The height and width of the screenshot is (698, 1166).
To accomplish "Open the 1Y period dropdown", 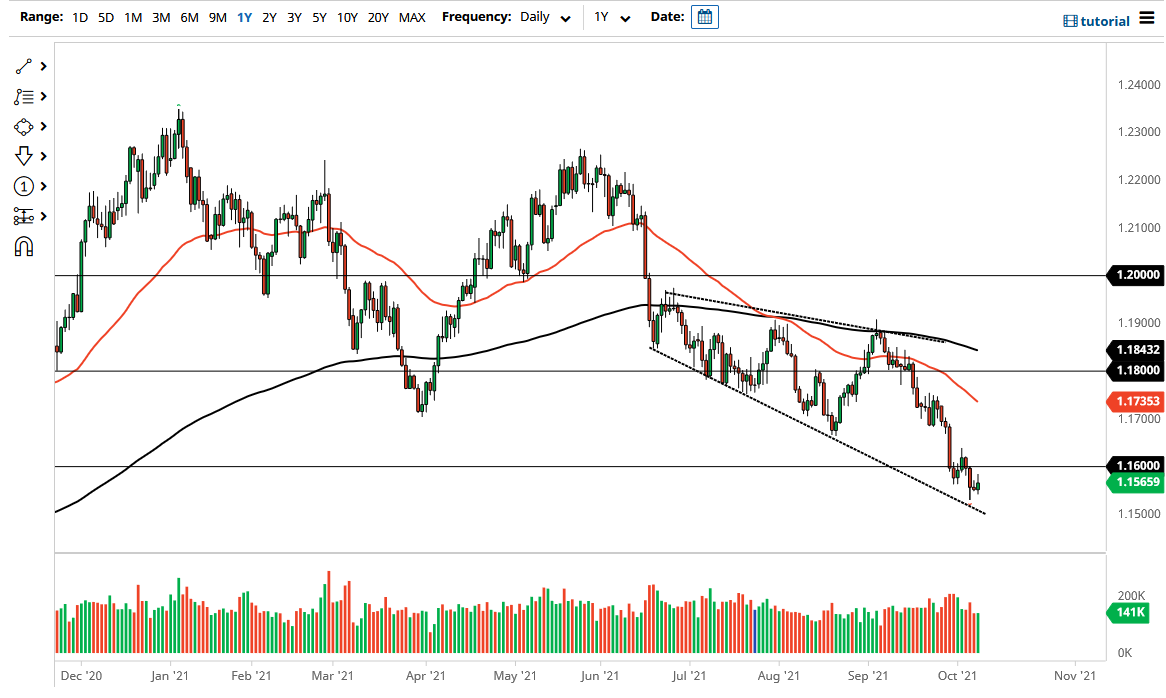I will [612, 18].
